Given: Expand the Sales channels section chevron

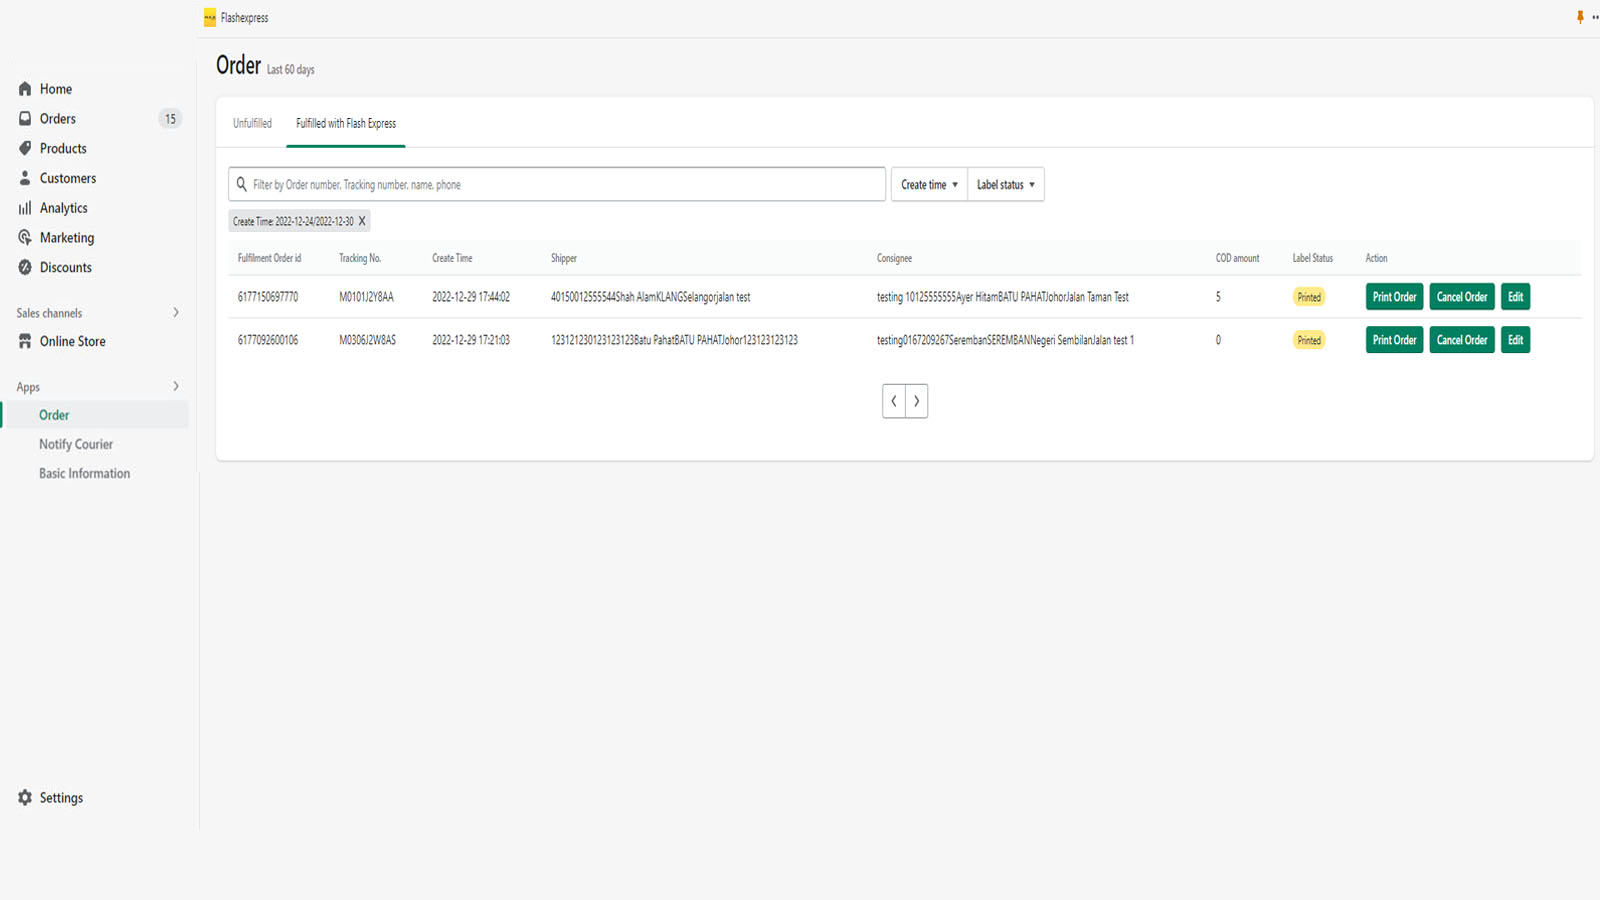Looking at the screenshot, I should [176, 313].
